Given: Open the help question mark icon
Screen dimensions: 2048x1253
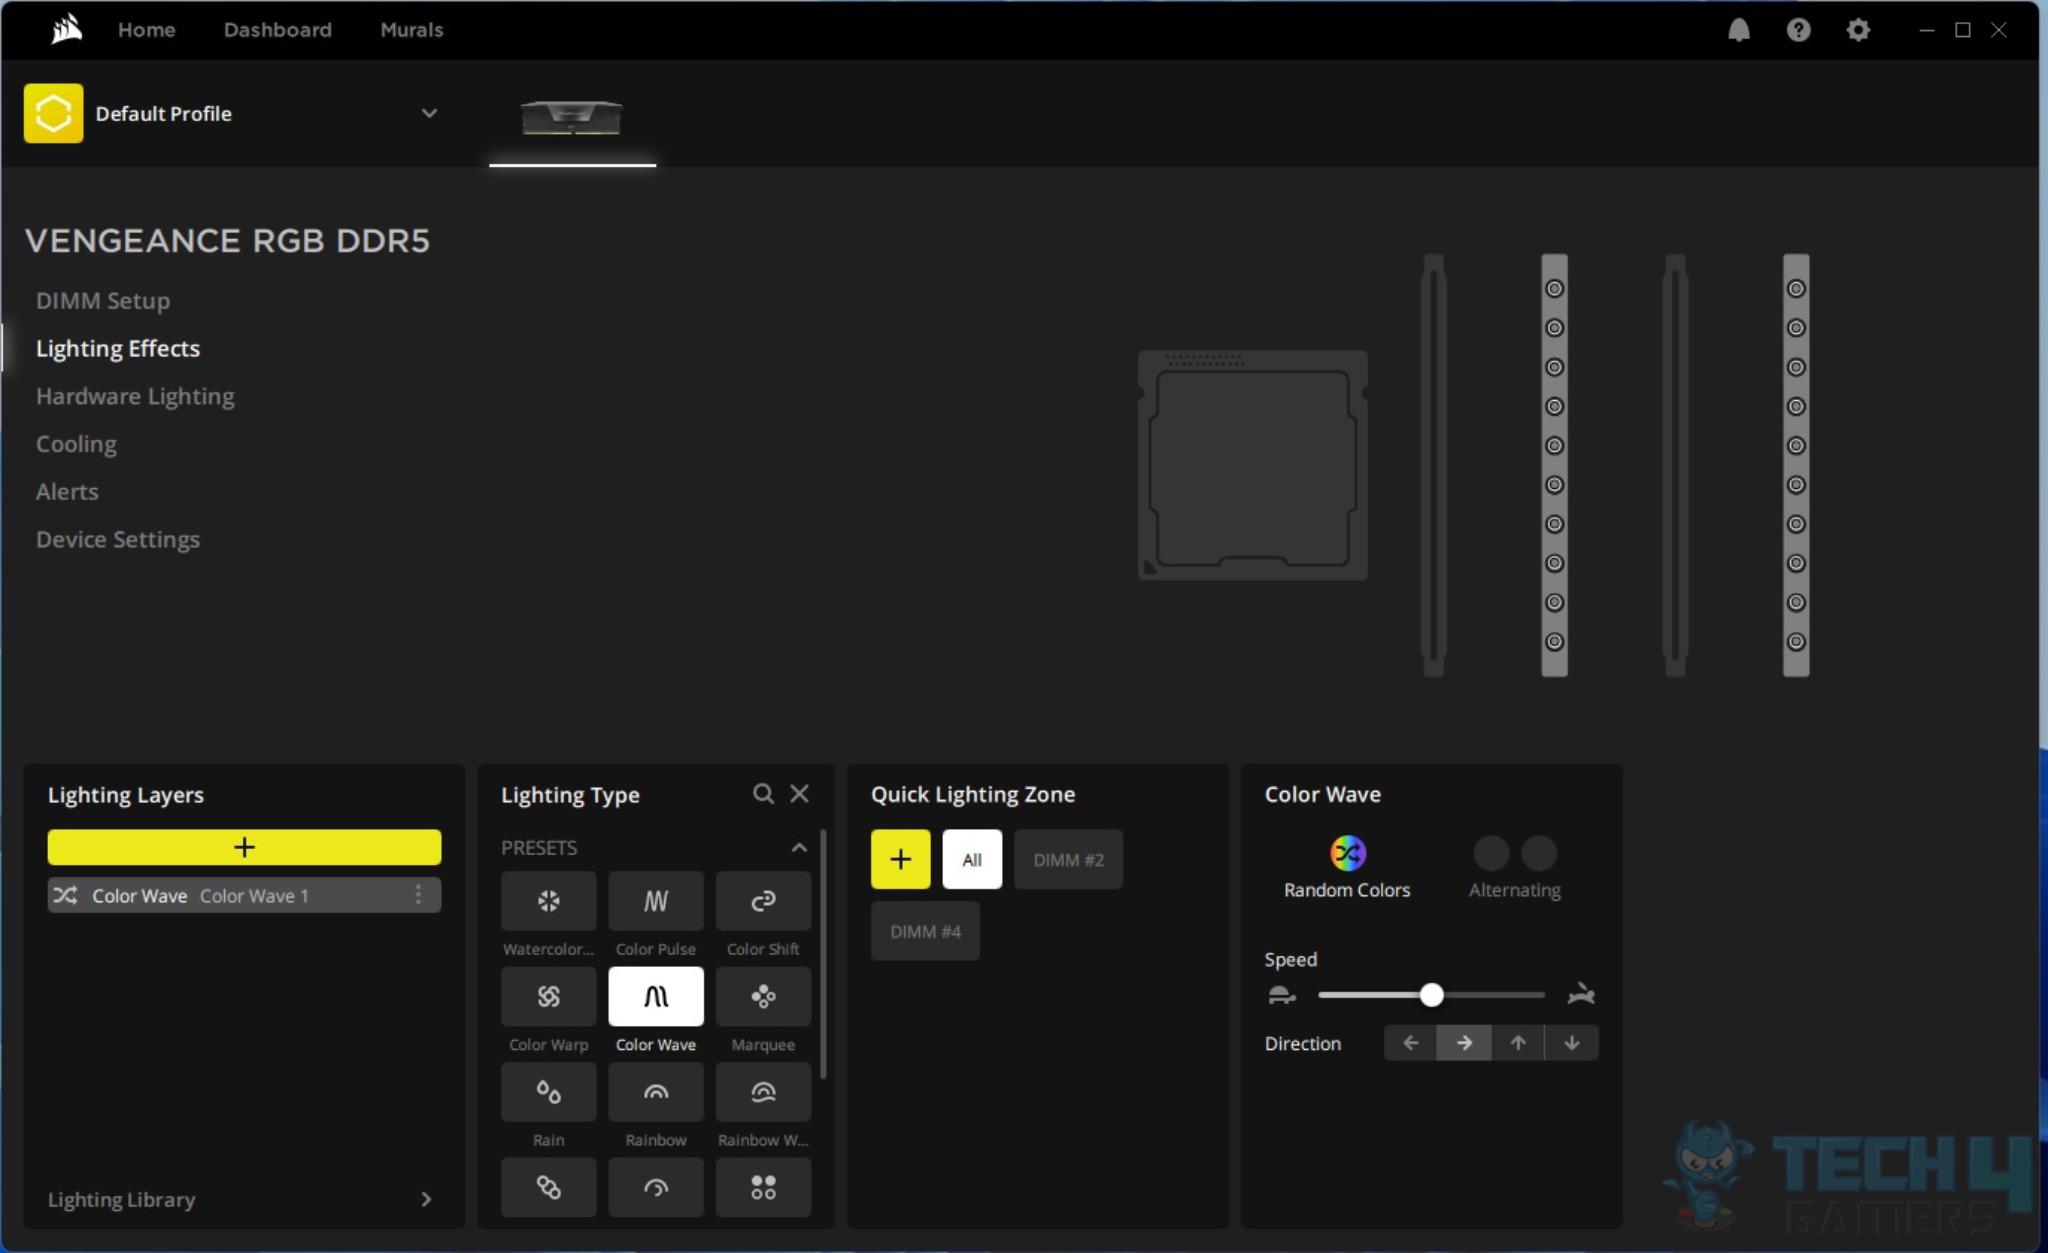Looking at the screenshot, I should 1798,30.
